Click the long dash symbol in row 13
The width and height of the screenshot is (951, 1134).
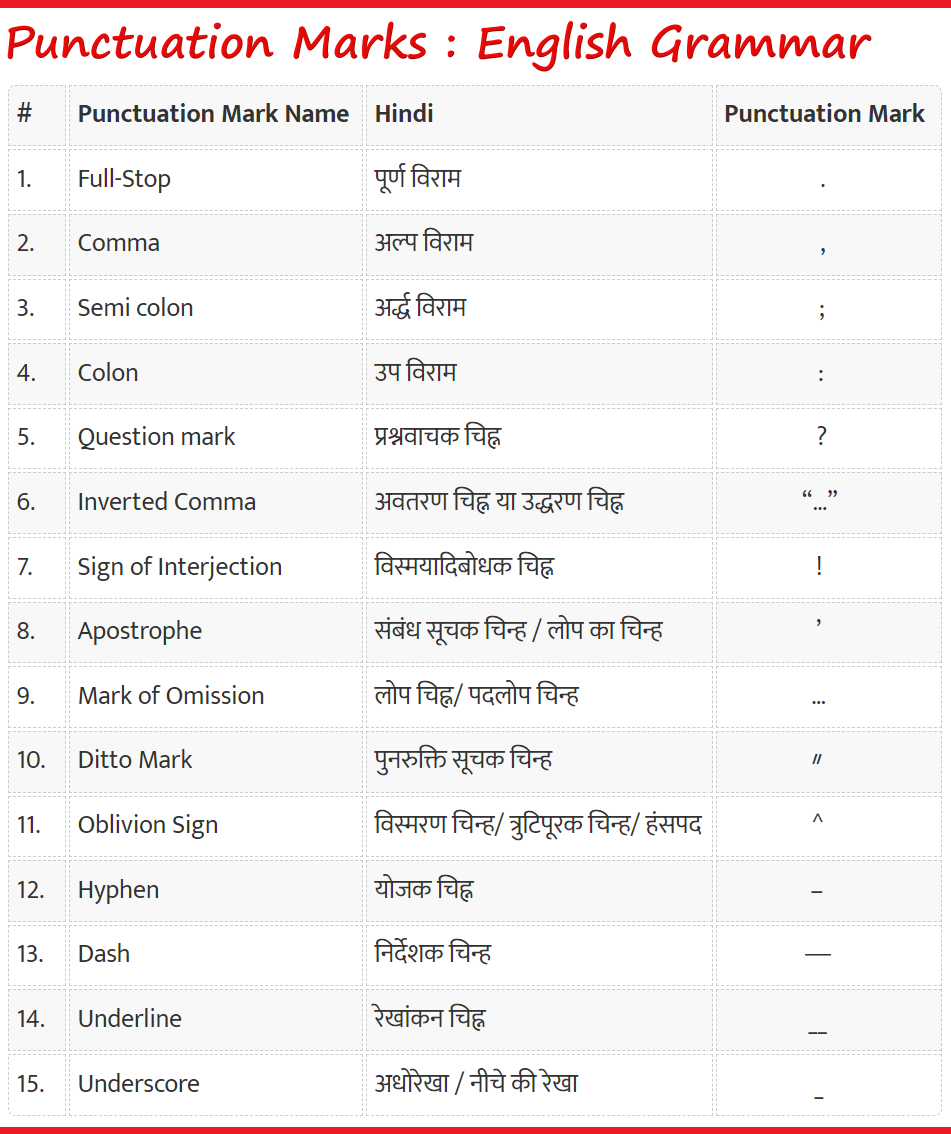(x=818, y=954)
